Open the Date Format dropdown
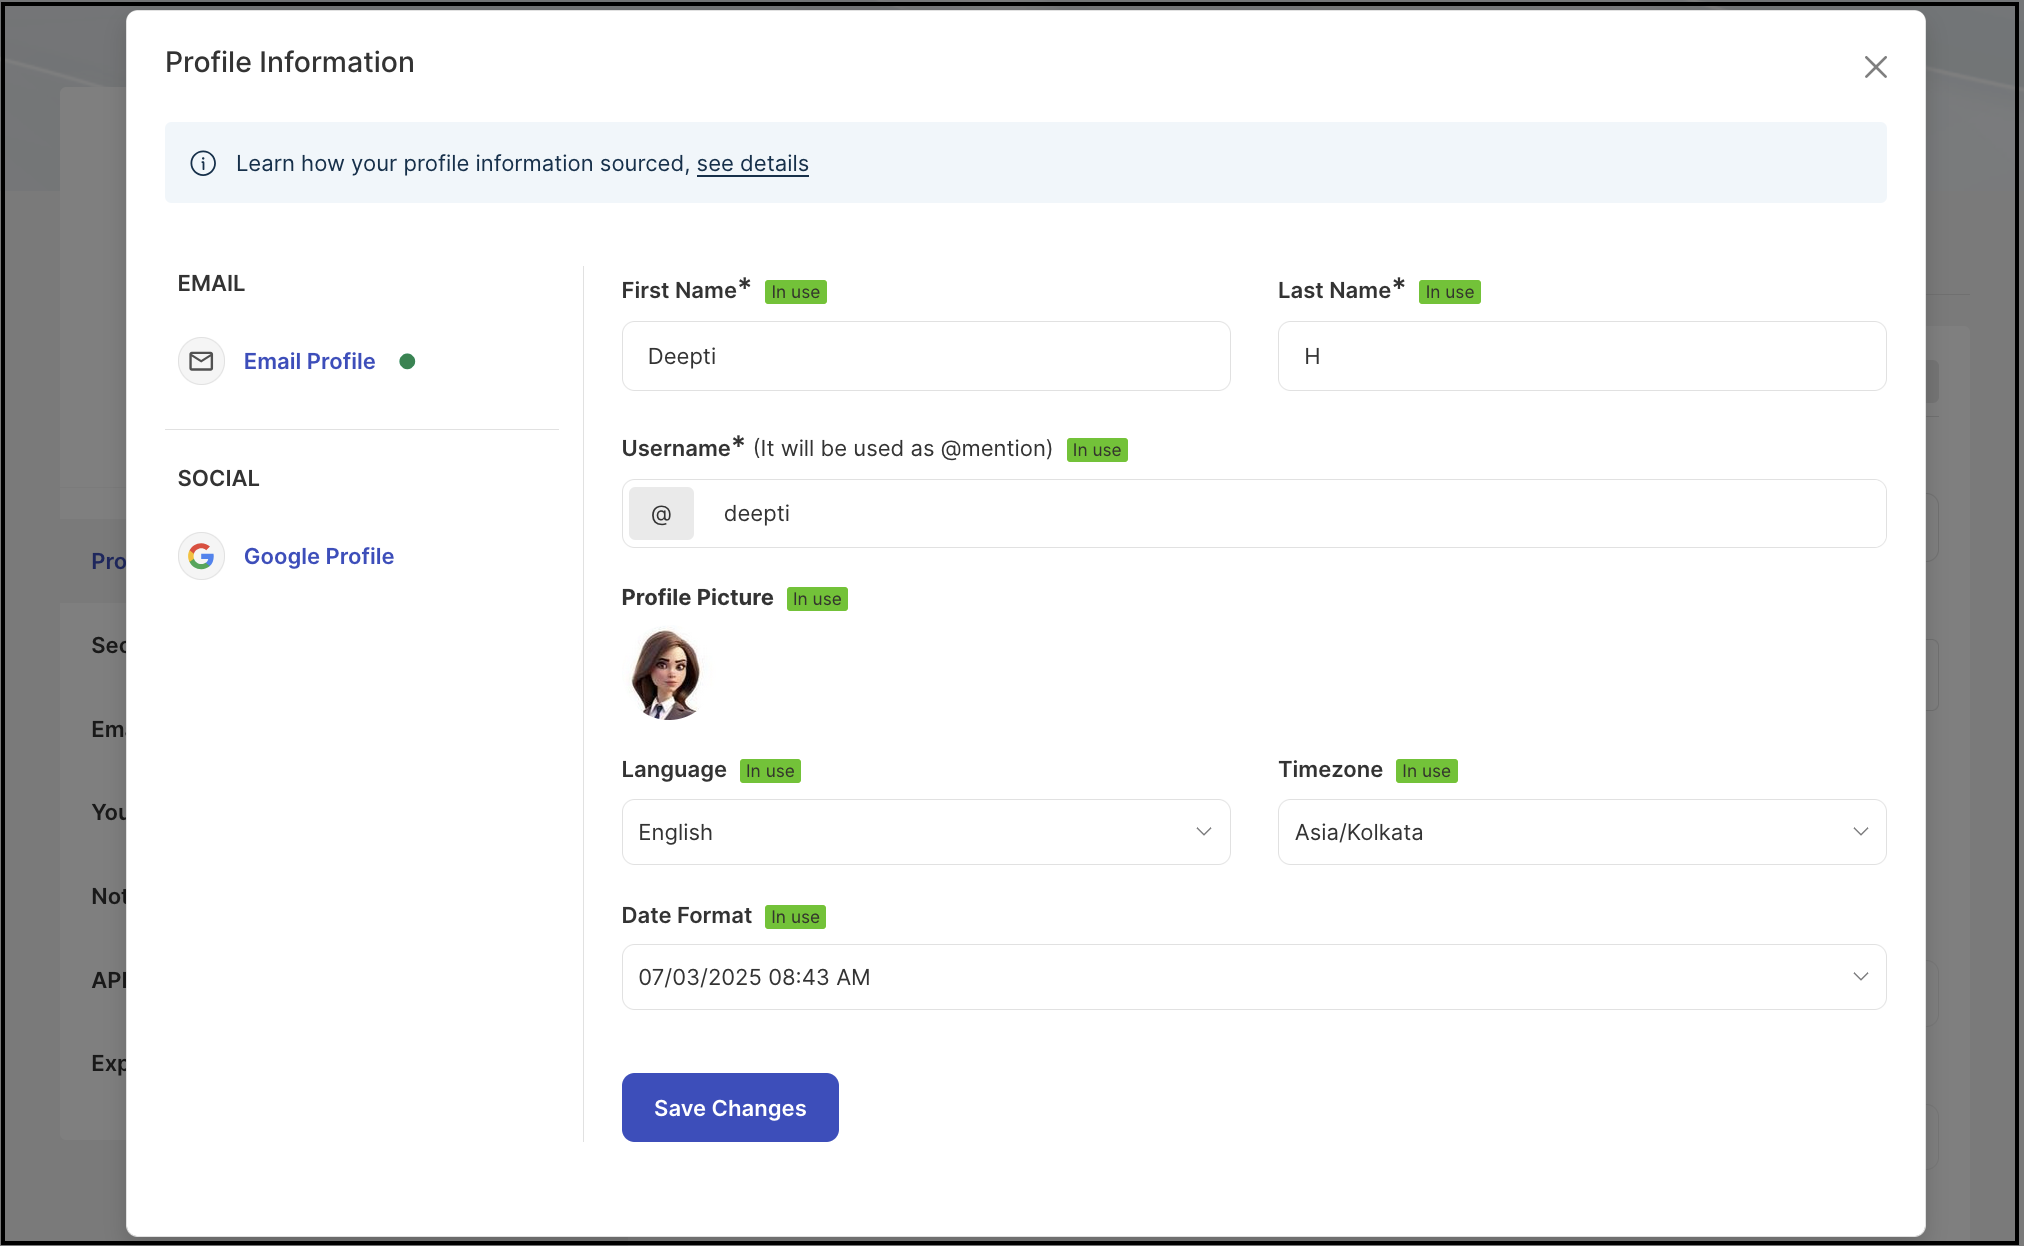 pyautogui.click(x=1254, y=977)
